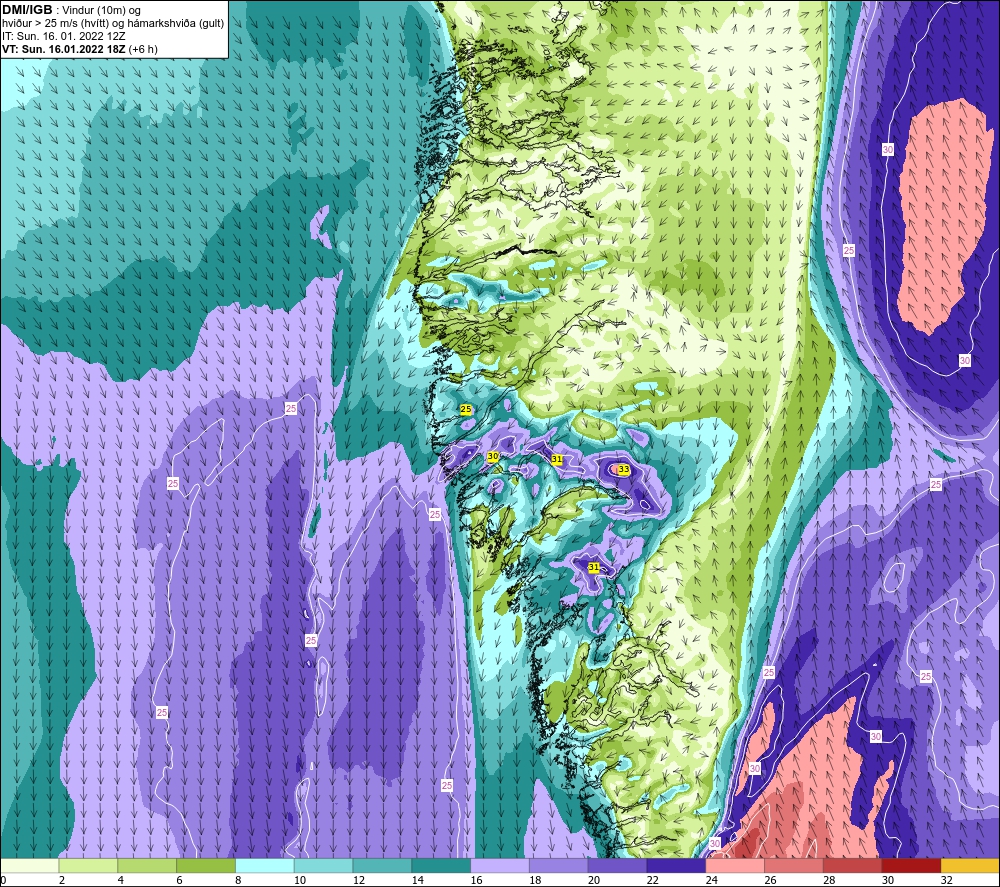Click the legend scale tick label 16
The image size is (1000, 887).
coord(476,880)
